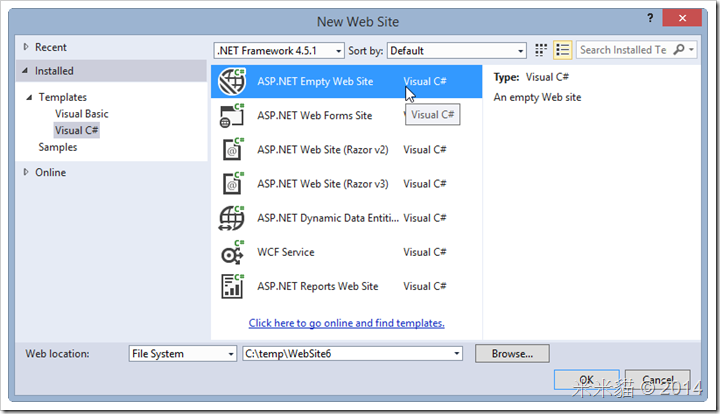Open the Sort by Default dropdown
The image size is (720, 414).
pos(456,50)
